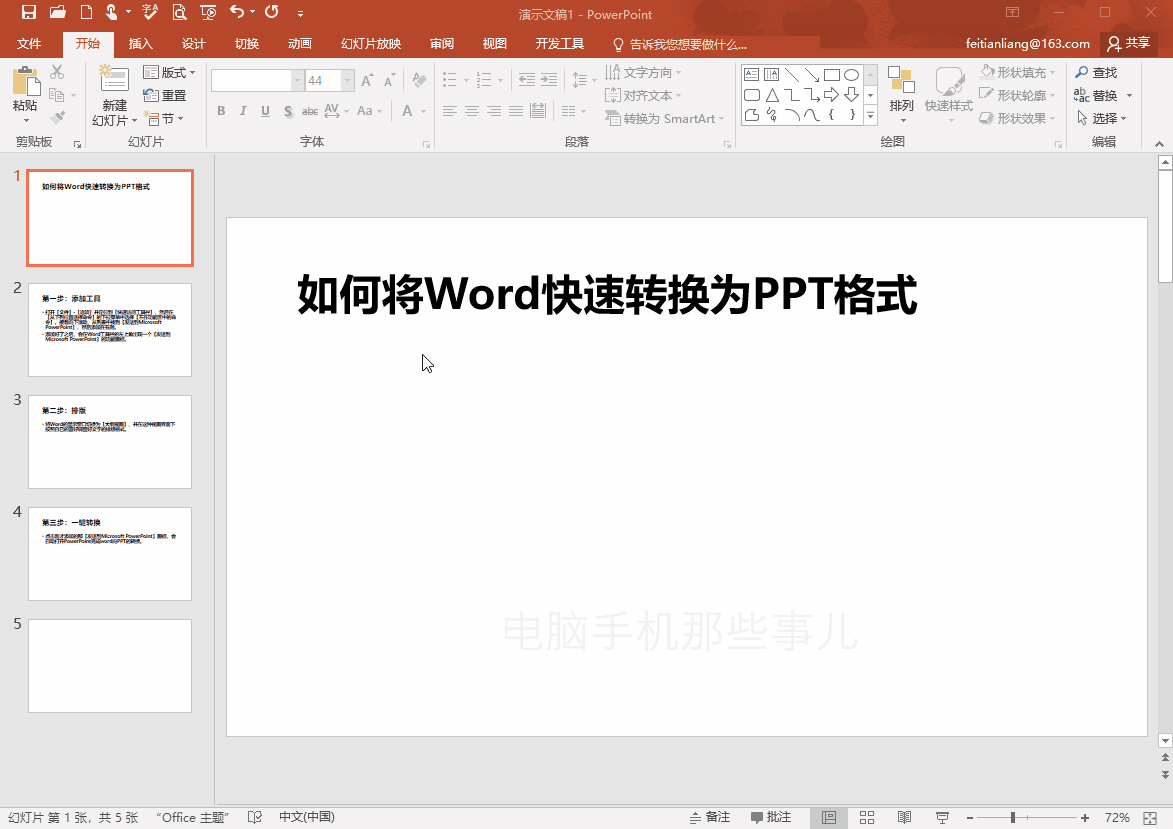Switch to the Transitions (切换) tab
The image size is (1173, 829).
point(246,43)
